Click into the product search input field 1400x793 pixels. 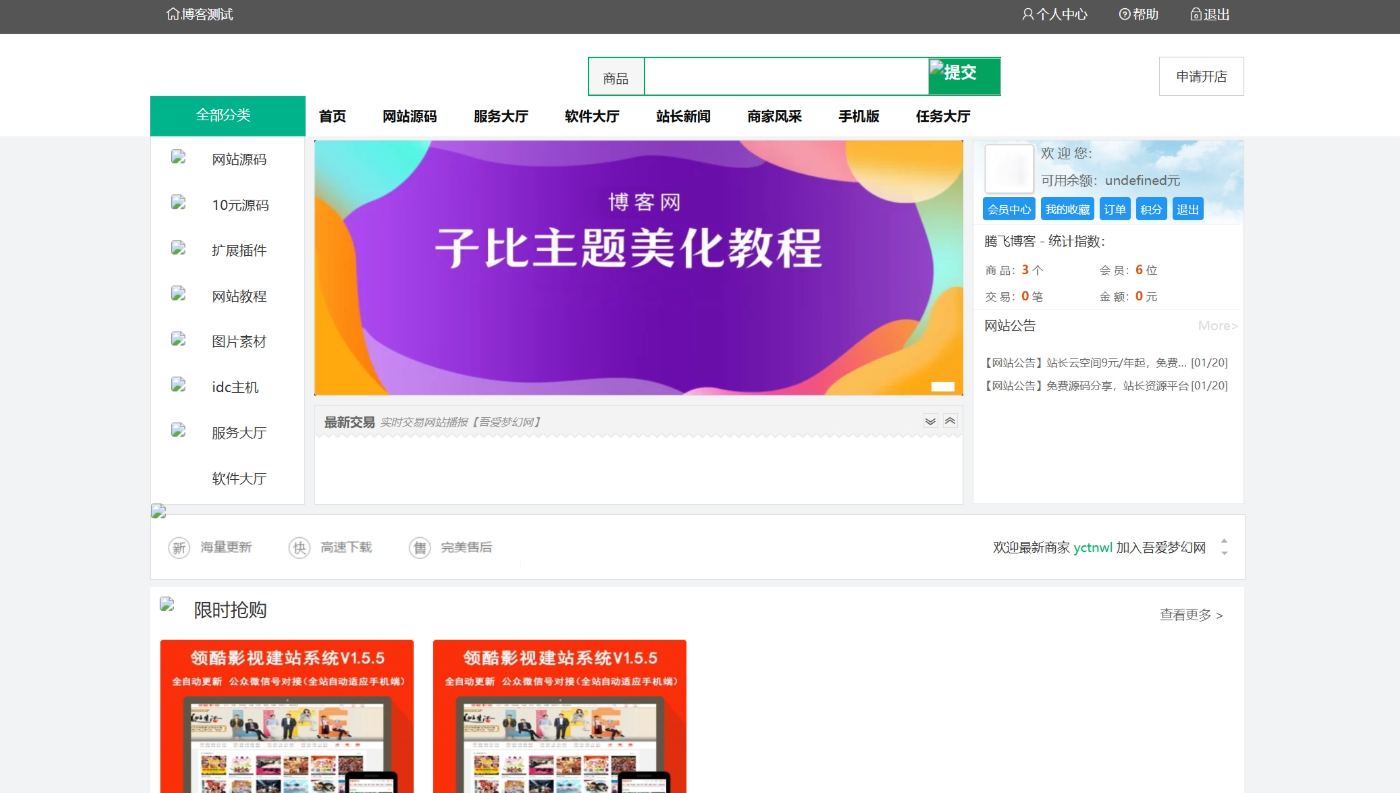(786, 77)
